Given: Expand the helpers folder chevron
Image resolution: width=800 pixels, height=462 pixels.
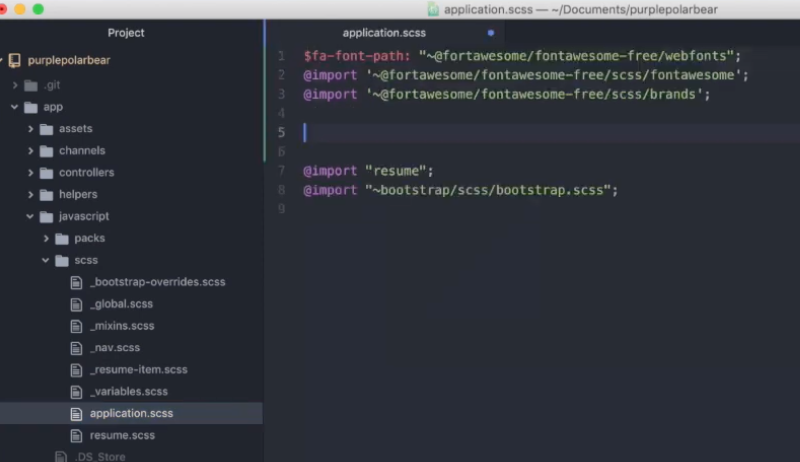Looking at the screenshot, I should pos(30,195).
